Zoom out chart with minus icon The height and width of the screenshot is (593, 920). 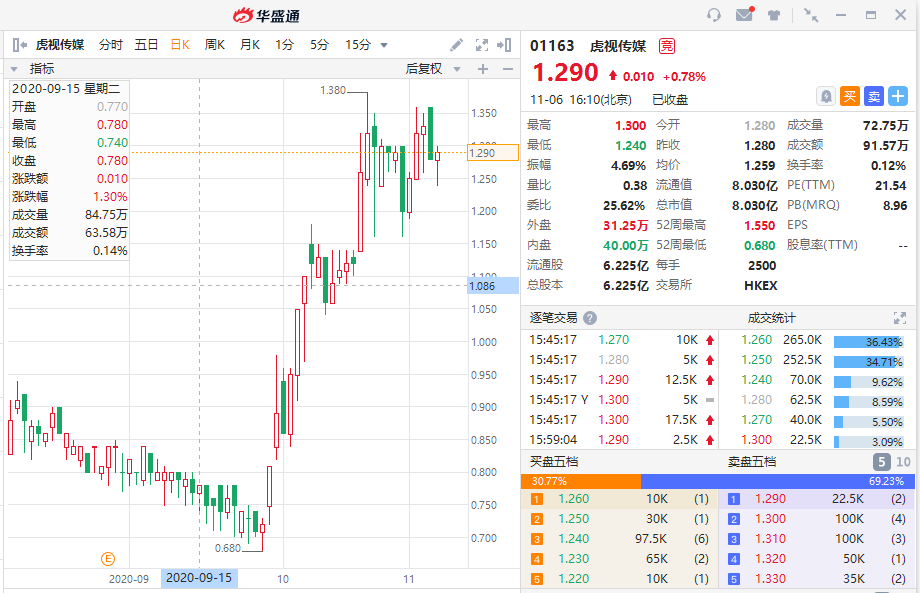(x=508, y=69)
